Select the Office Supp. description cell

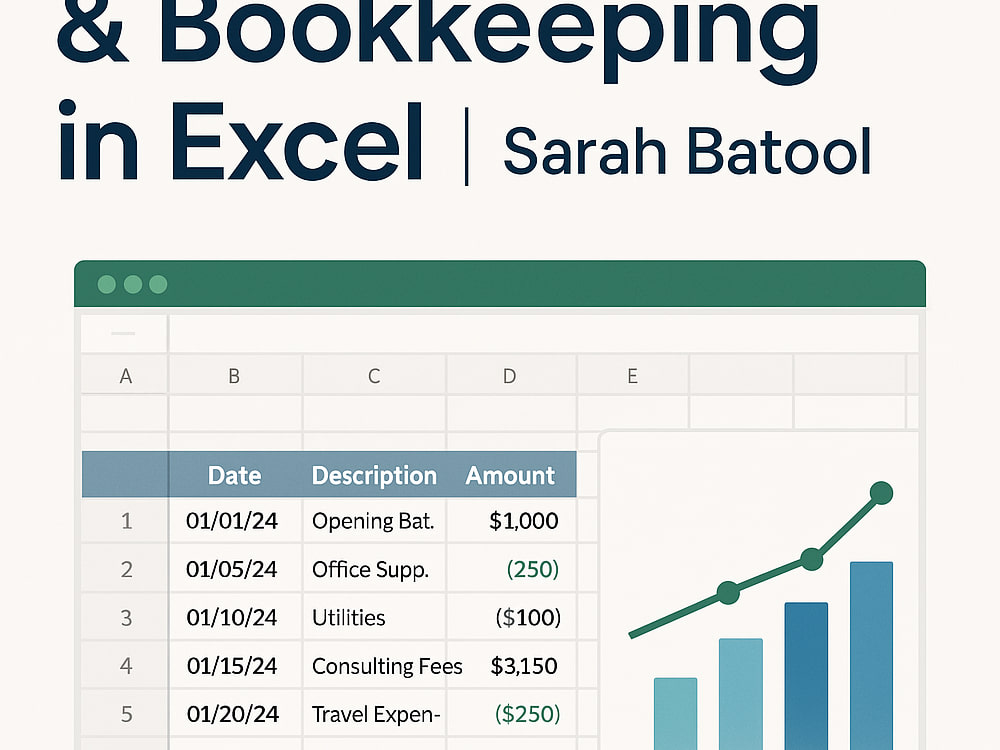pos(374,569)
